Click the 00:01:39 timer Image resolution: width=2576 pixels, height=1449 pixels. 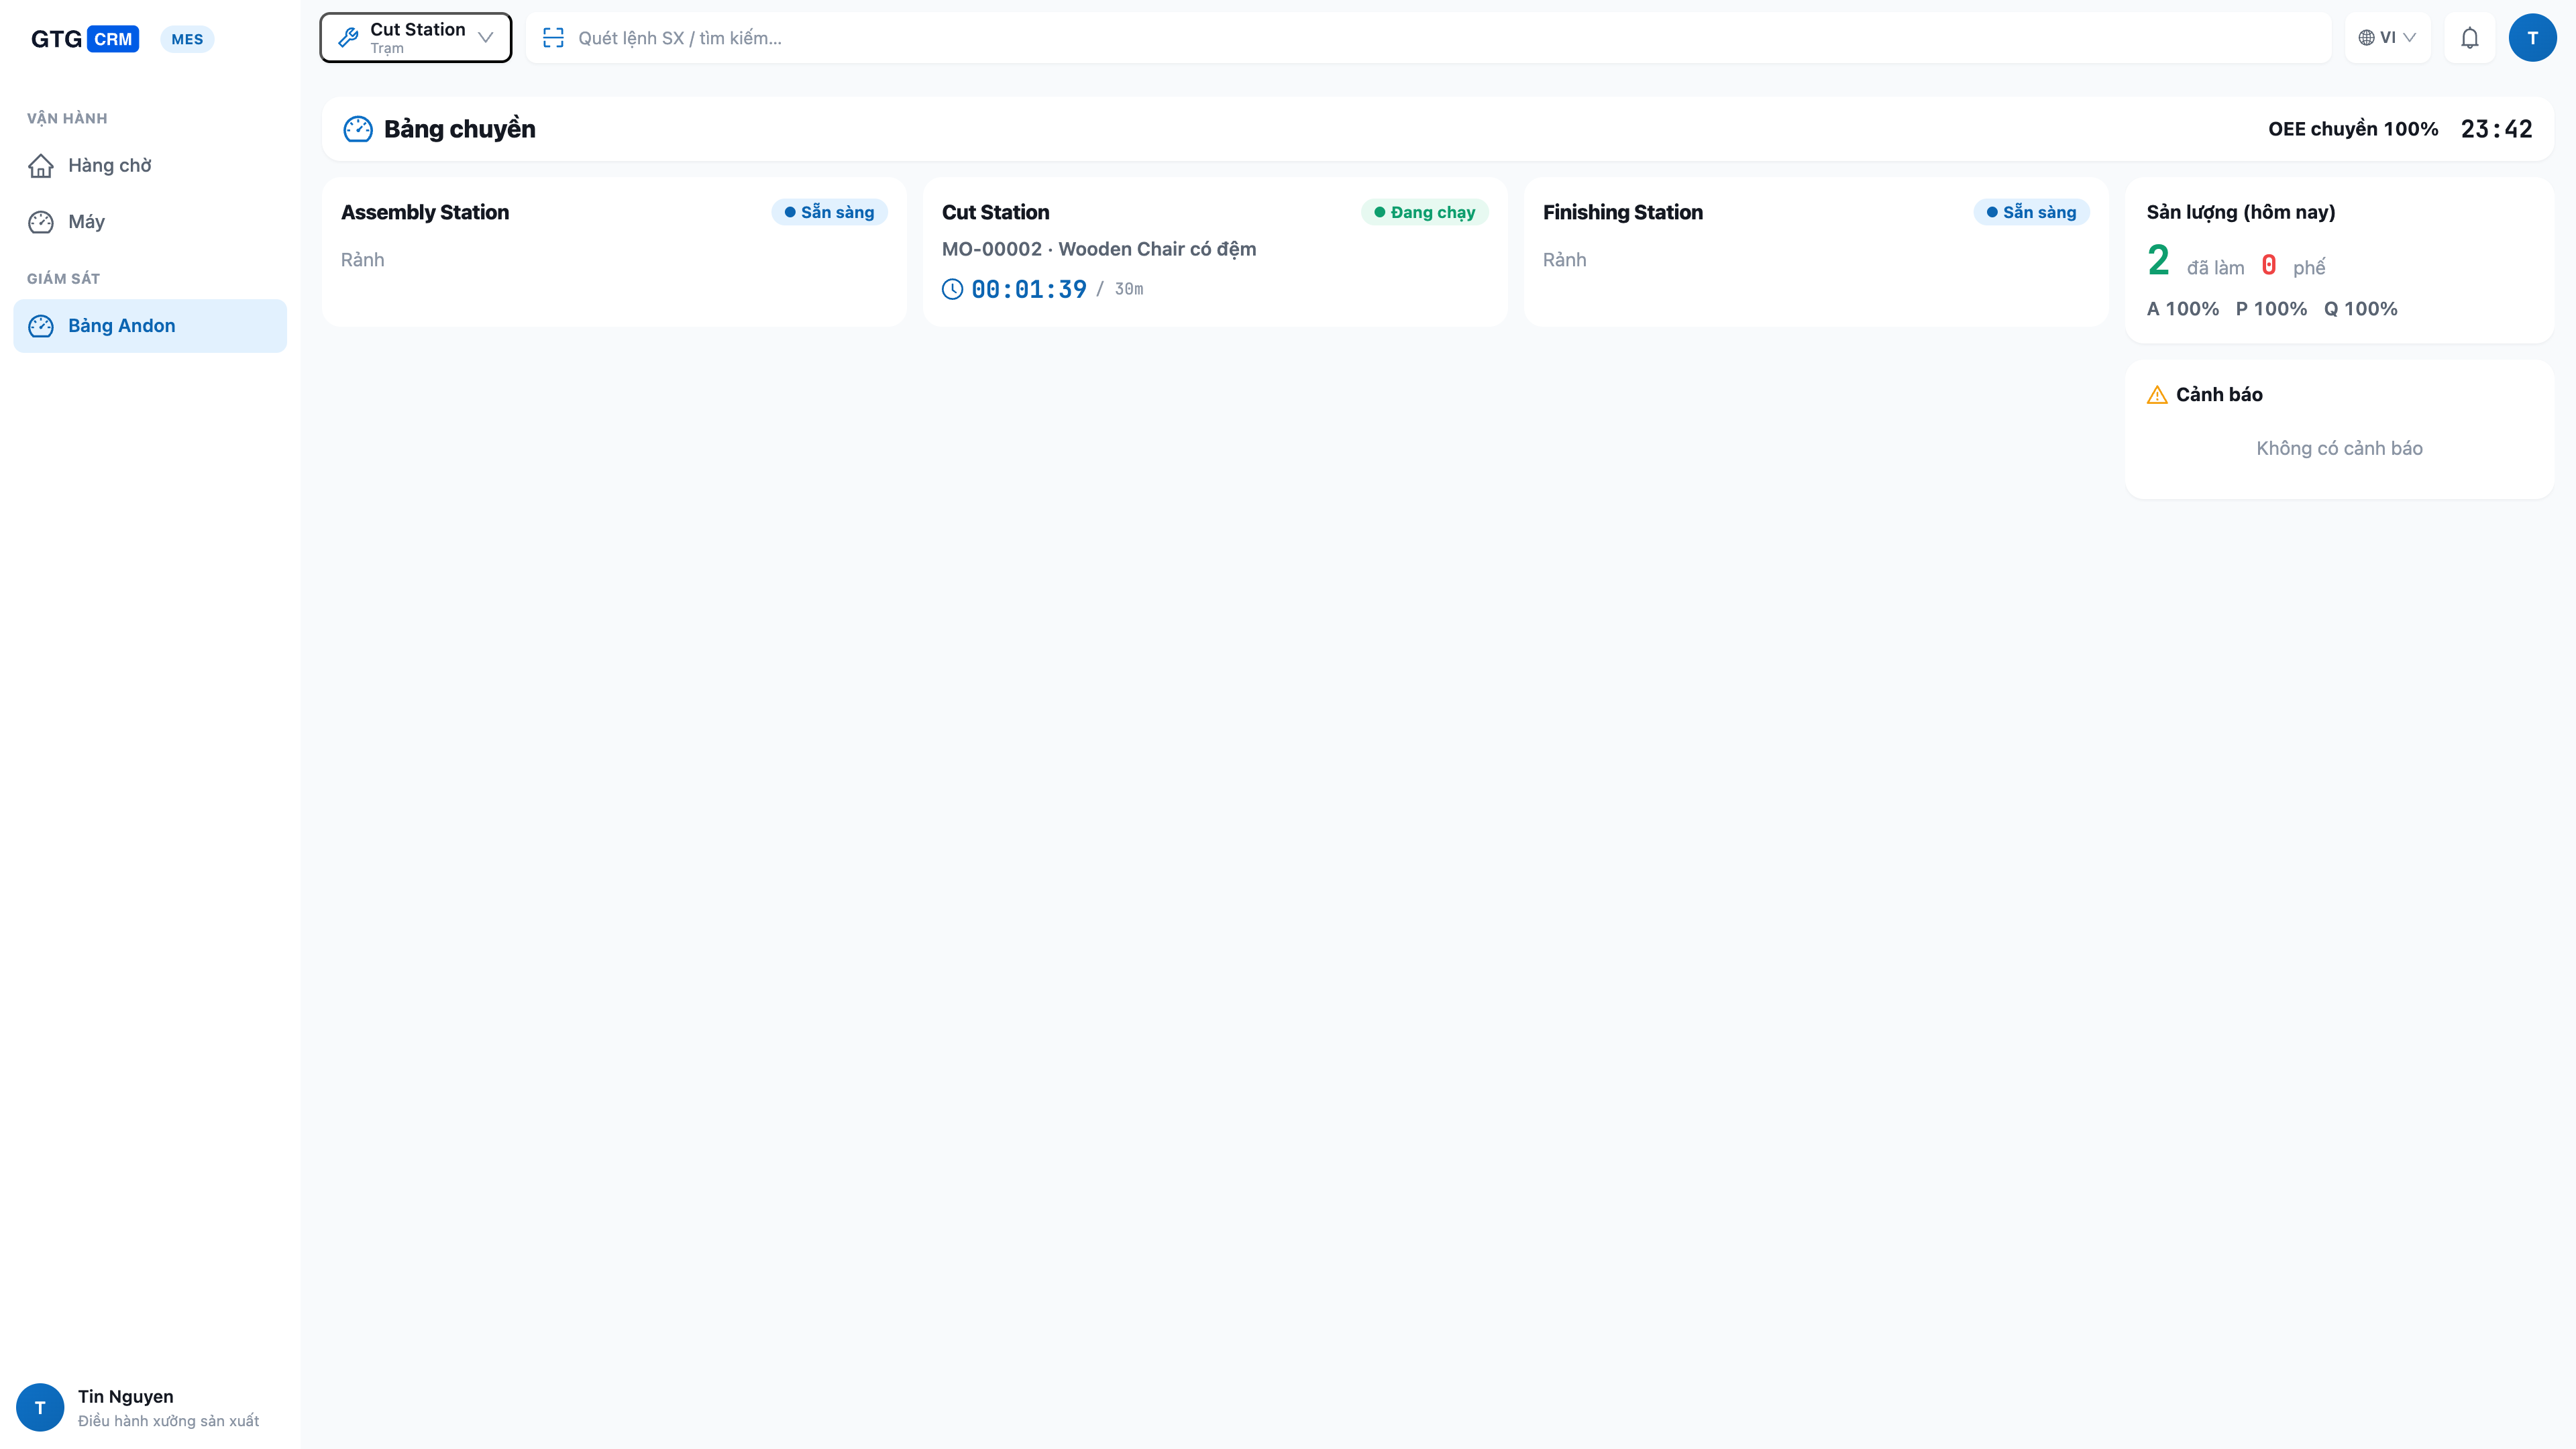(x=1029, y=289)
